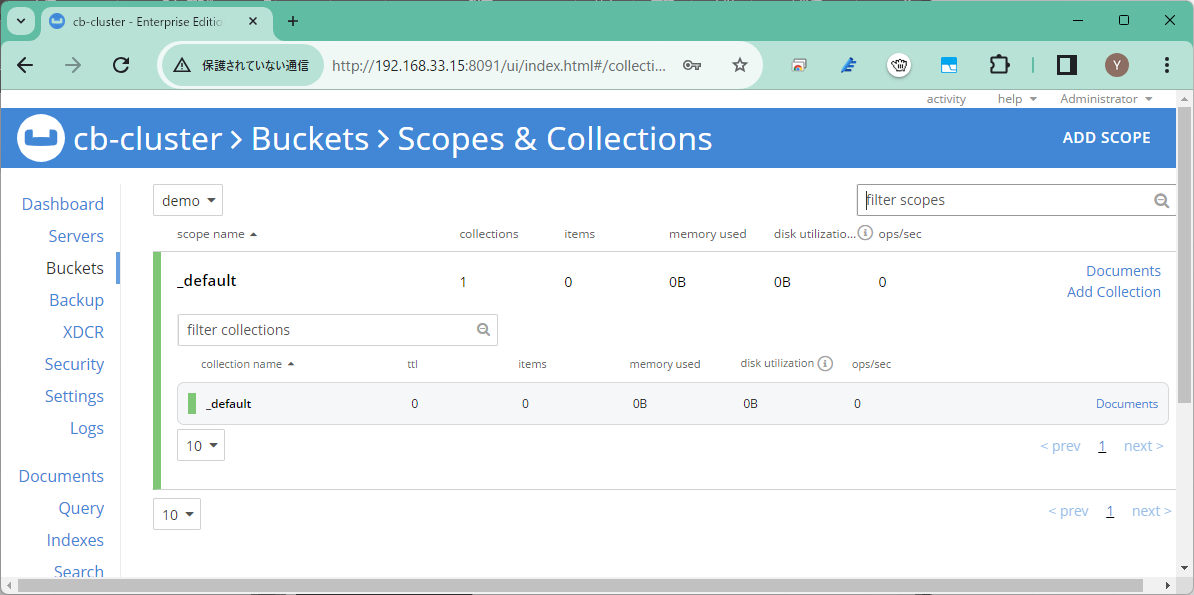Open the scopes page-size dropdown
1194x595 pixels.
pos(177,515)
